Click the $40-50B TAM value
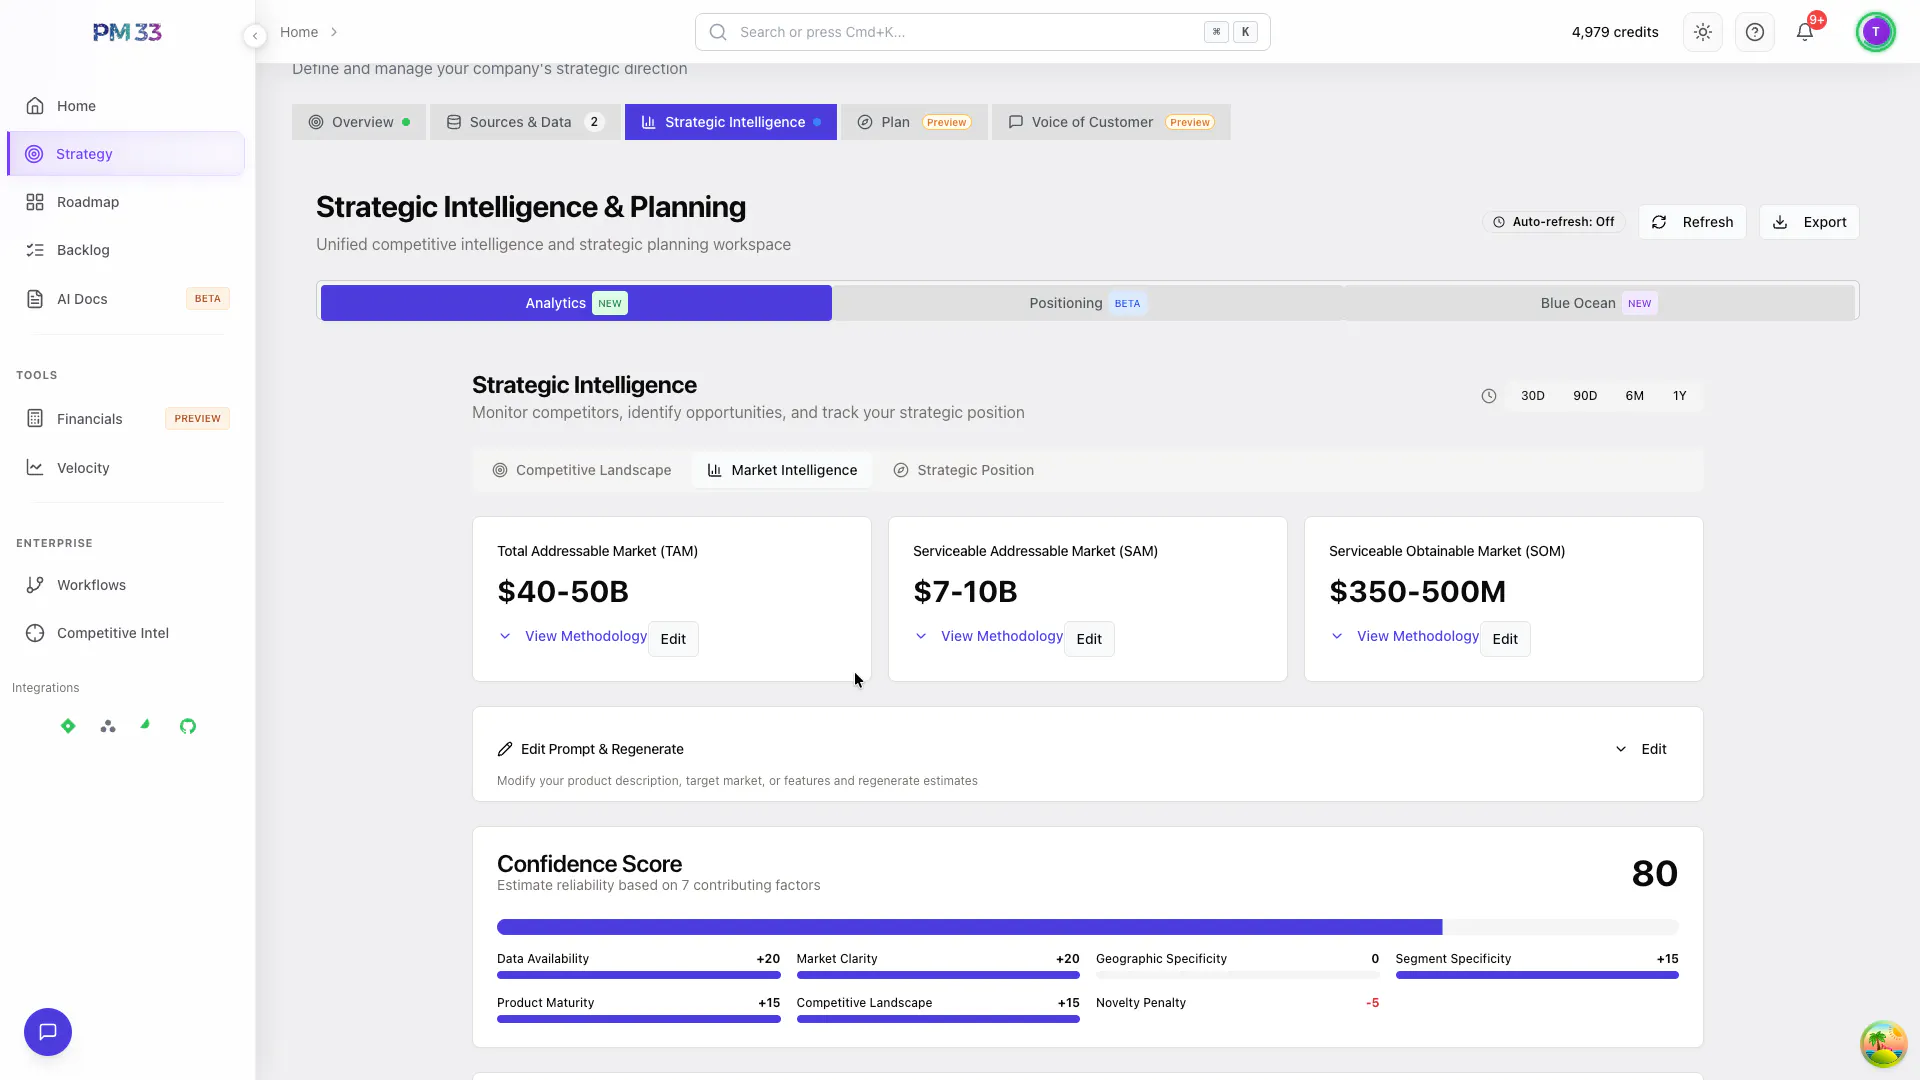 point(563,591)
